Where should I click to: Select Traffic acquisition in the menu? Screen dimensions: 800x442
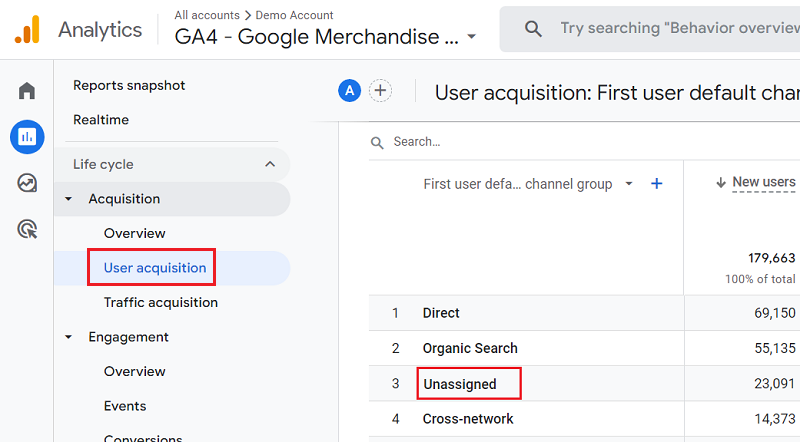pyautogui.click(x=160, y=302)
